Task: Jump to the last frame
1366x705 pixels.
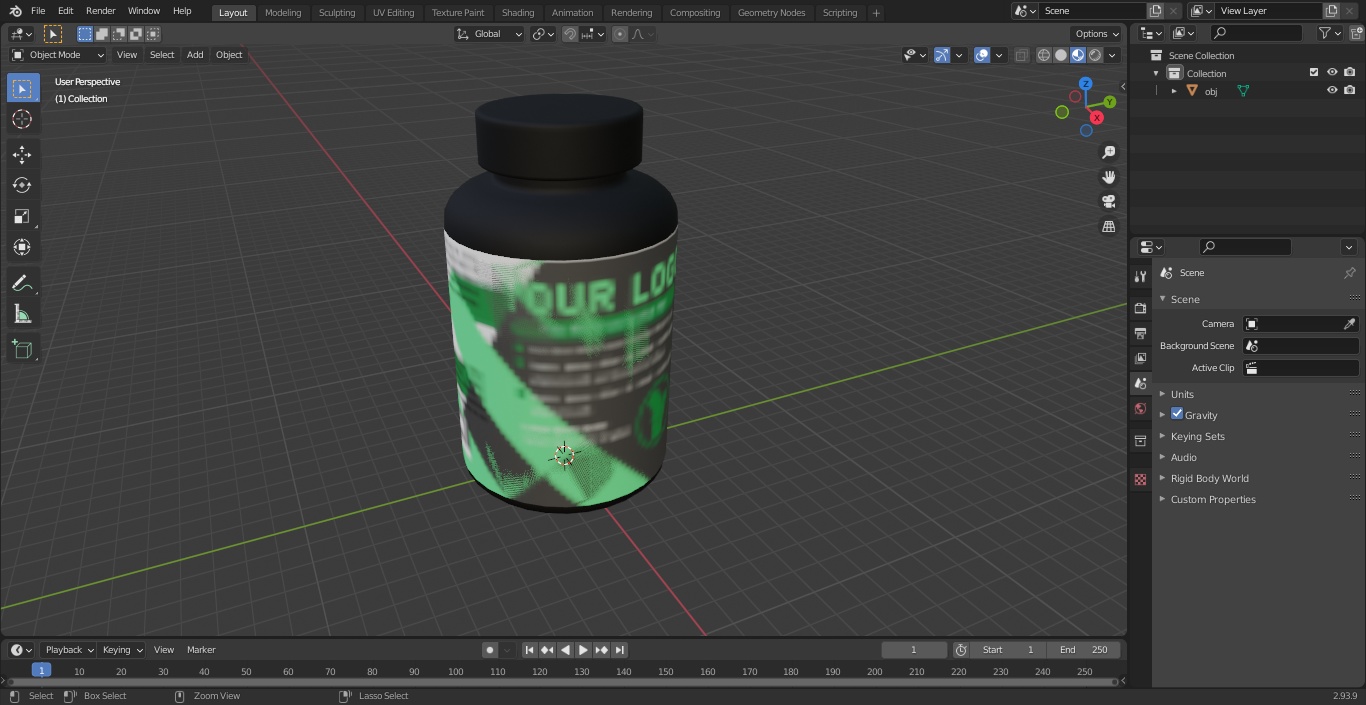Action: (620, 650)
